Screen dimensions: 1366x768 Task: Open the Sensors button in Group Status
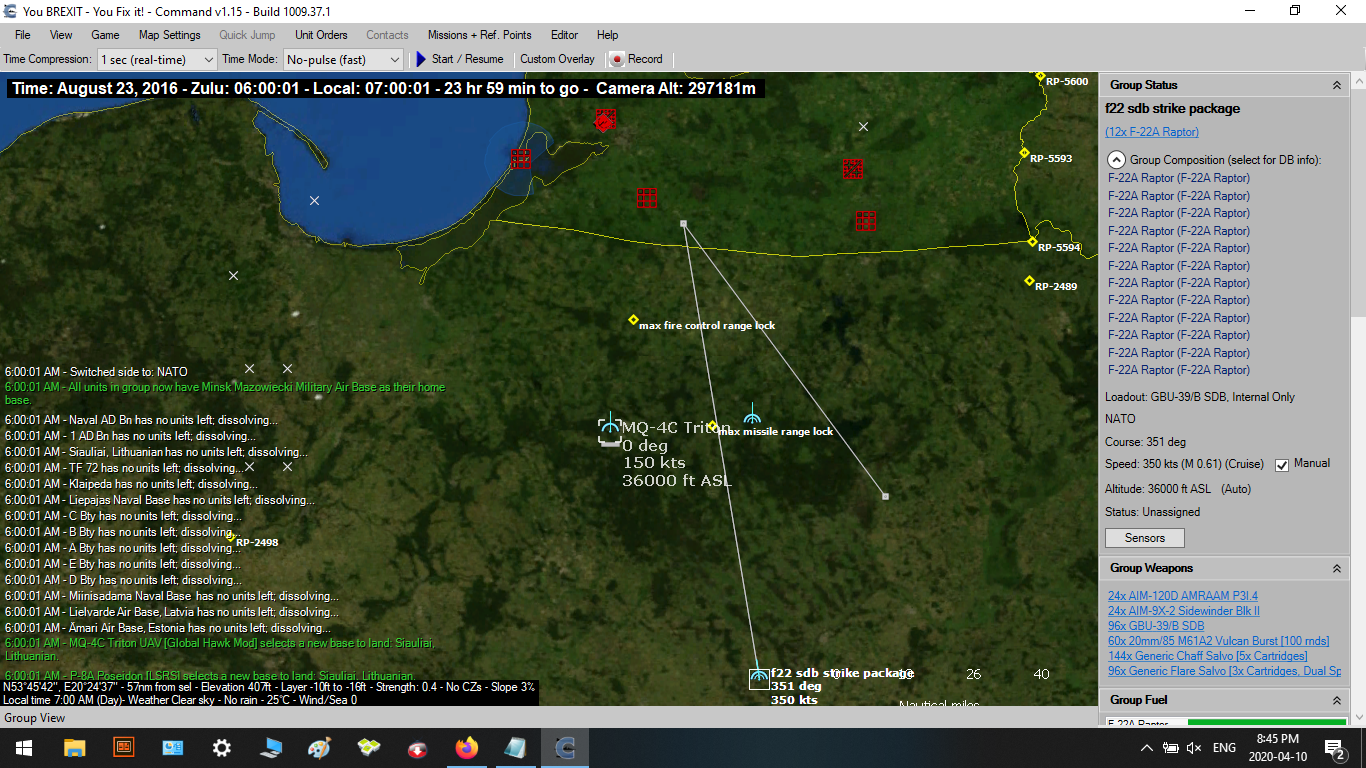[x=1144, y=538]
